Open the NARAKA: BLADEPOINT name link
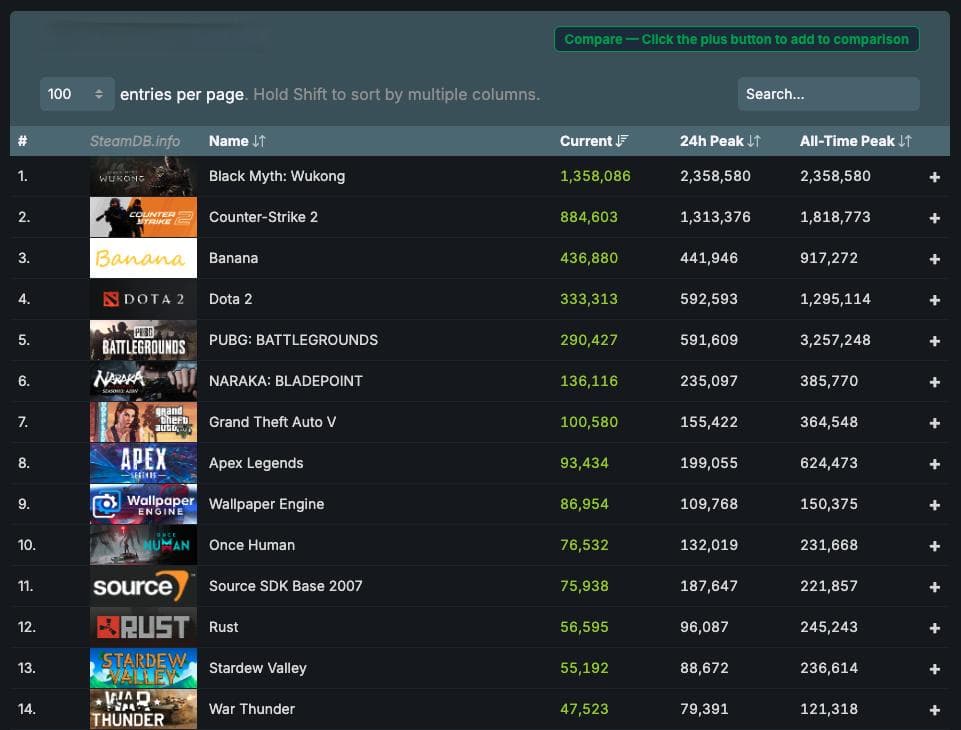 [x=286, y=381]
